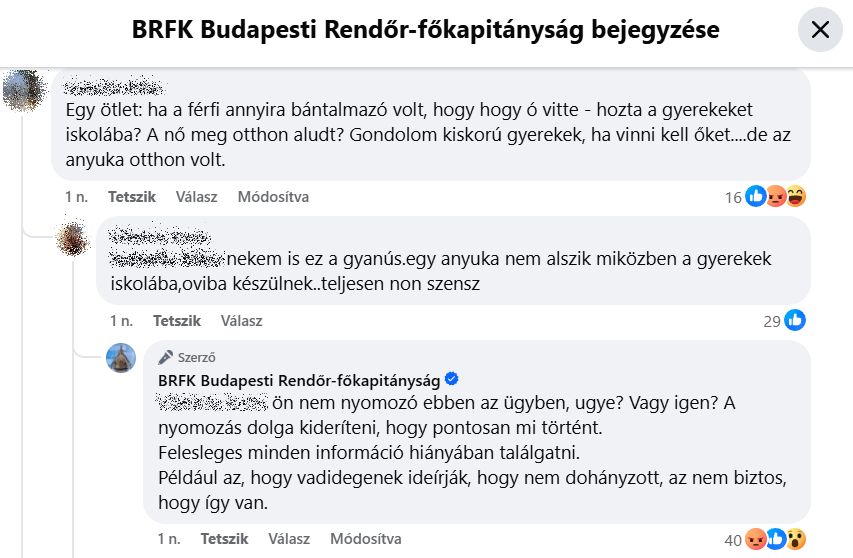Click Tetszik under the BRFK reply
This screenshot has width=853, height=558.
(x=224, y=538)
